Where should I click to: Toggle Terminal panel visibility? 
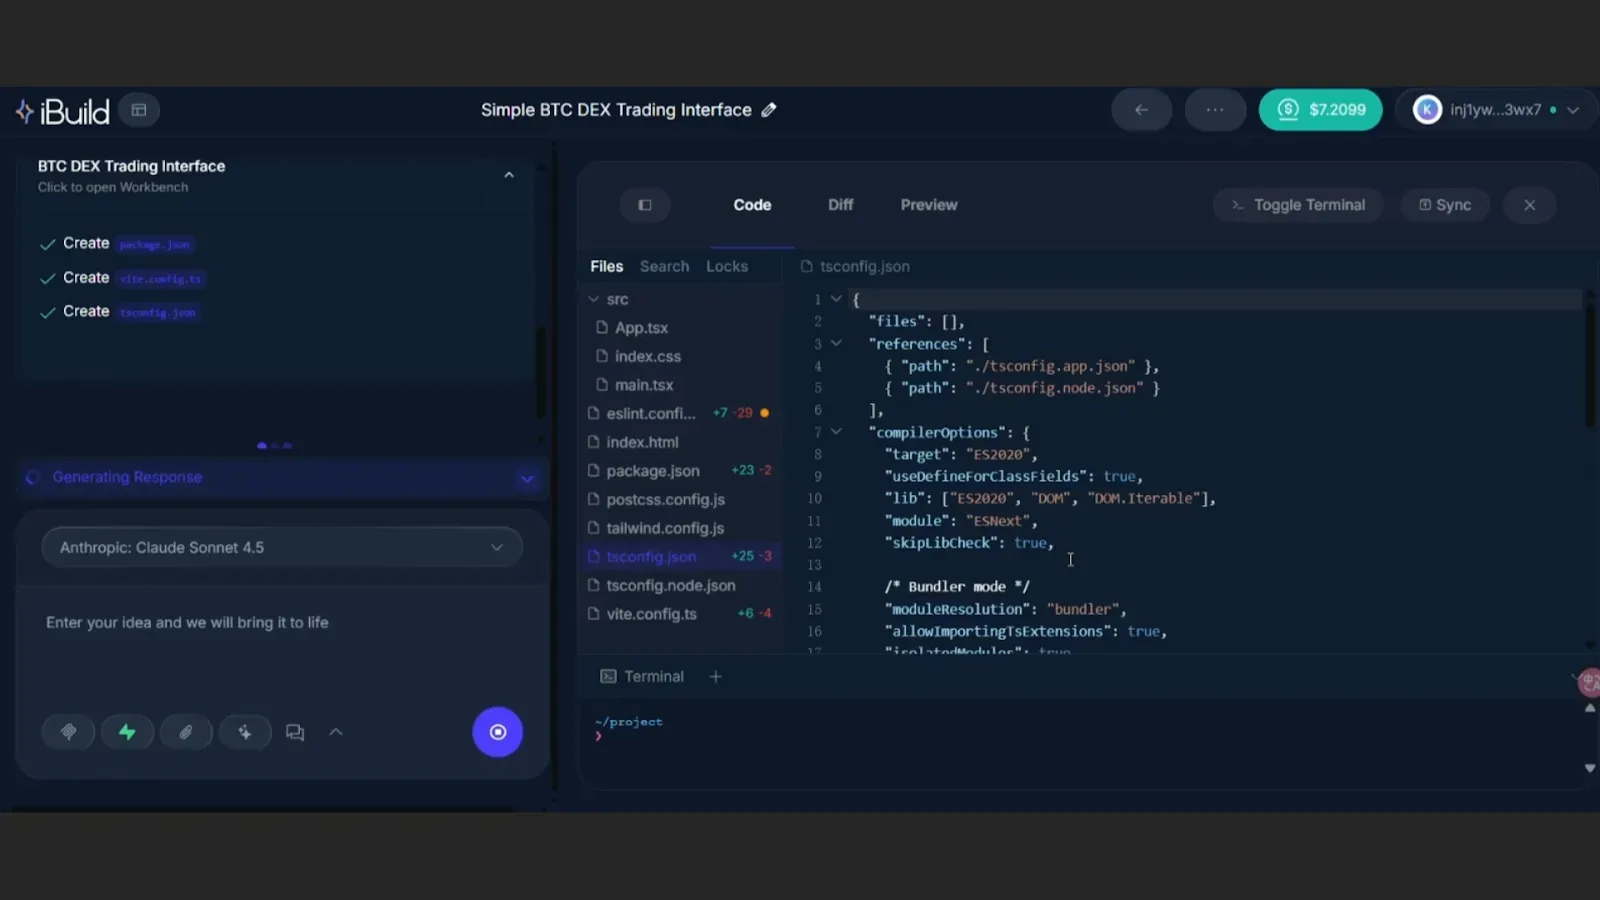click(1297, 205)
